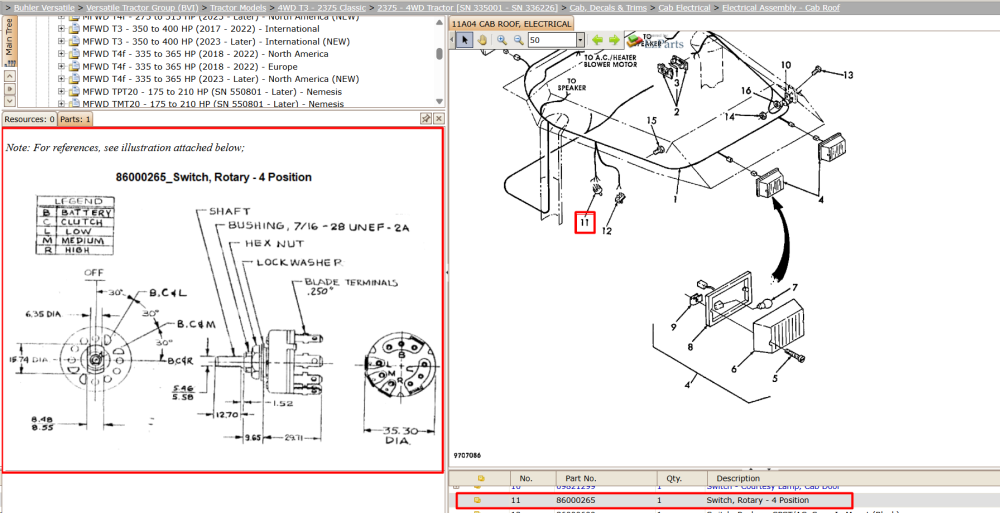Click the notes icon column header
Viewport: 1000px width, 513px height.
tap(481, 478)
